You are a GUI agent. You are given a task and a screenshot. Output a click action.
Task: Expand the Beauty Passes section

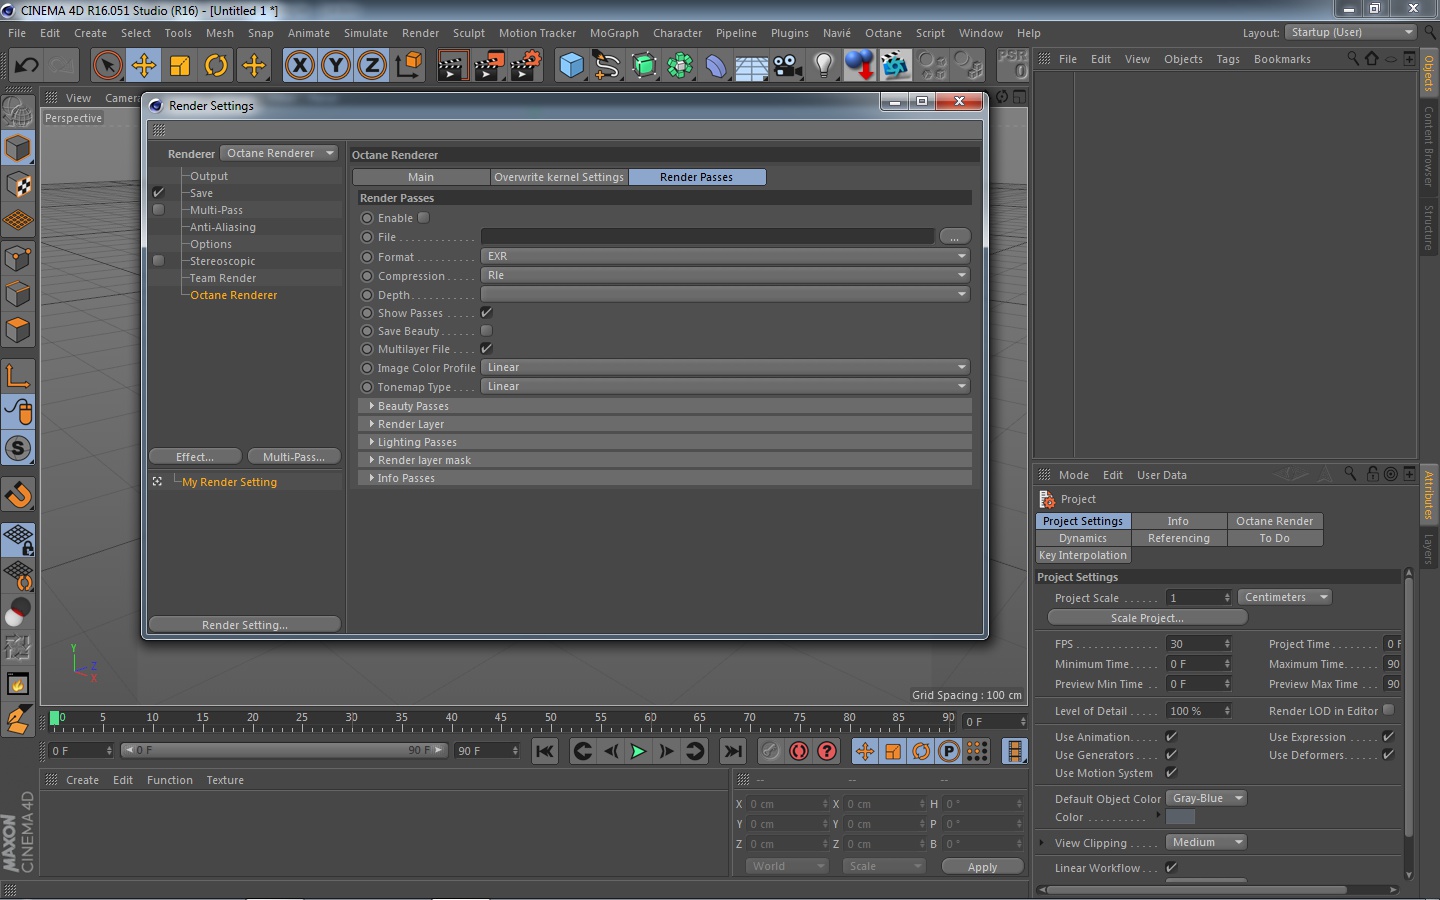tap(665, 406)
